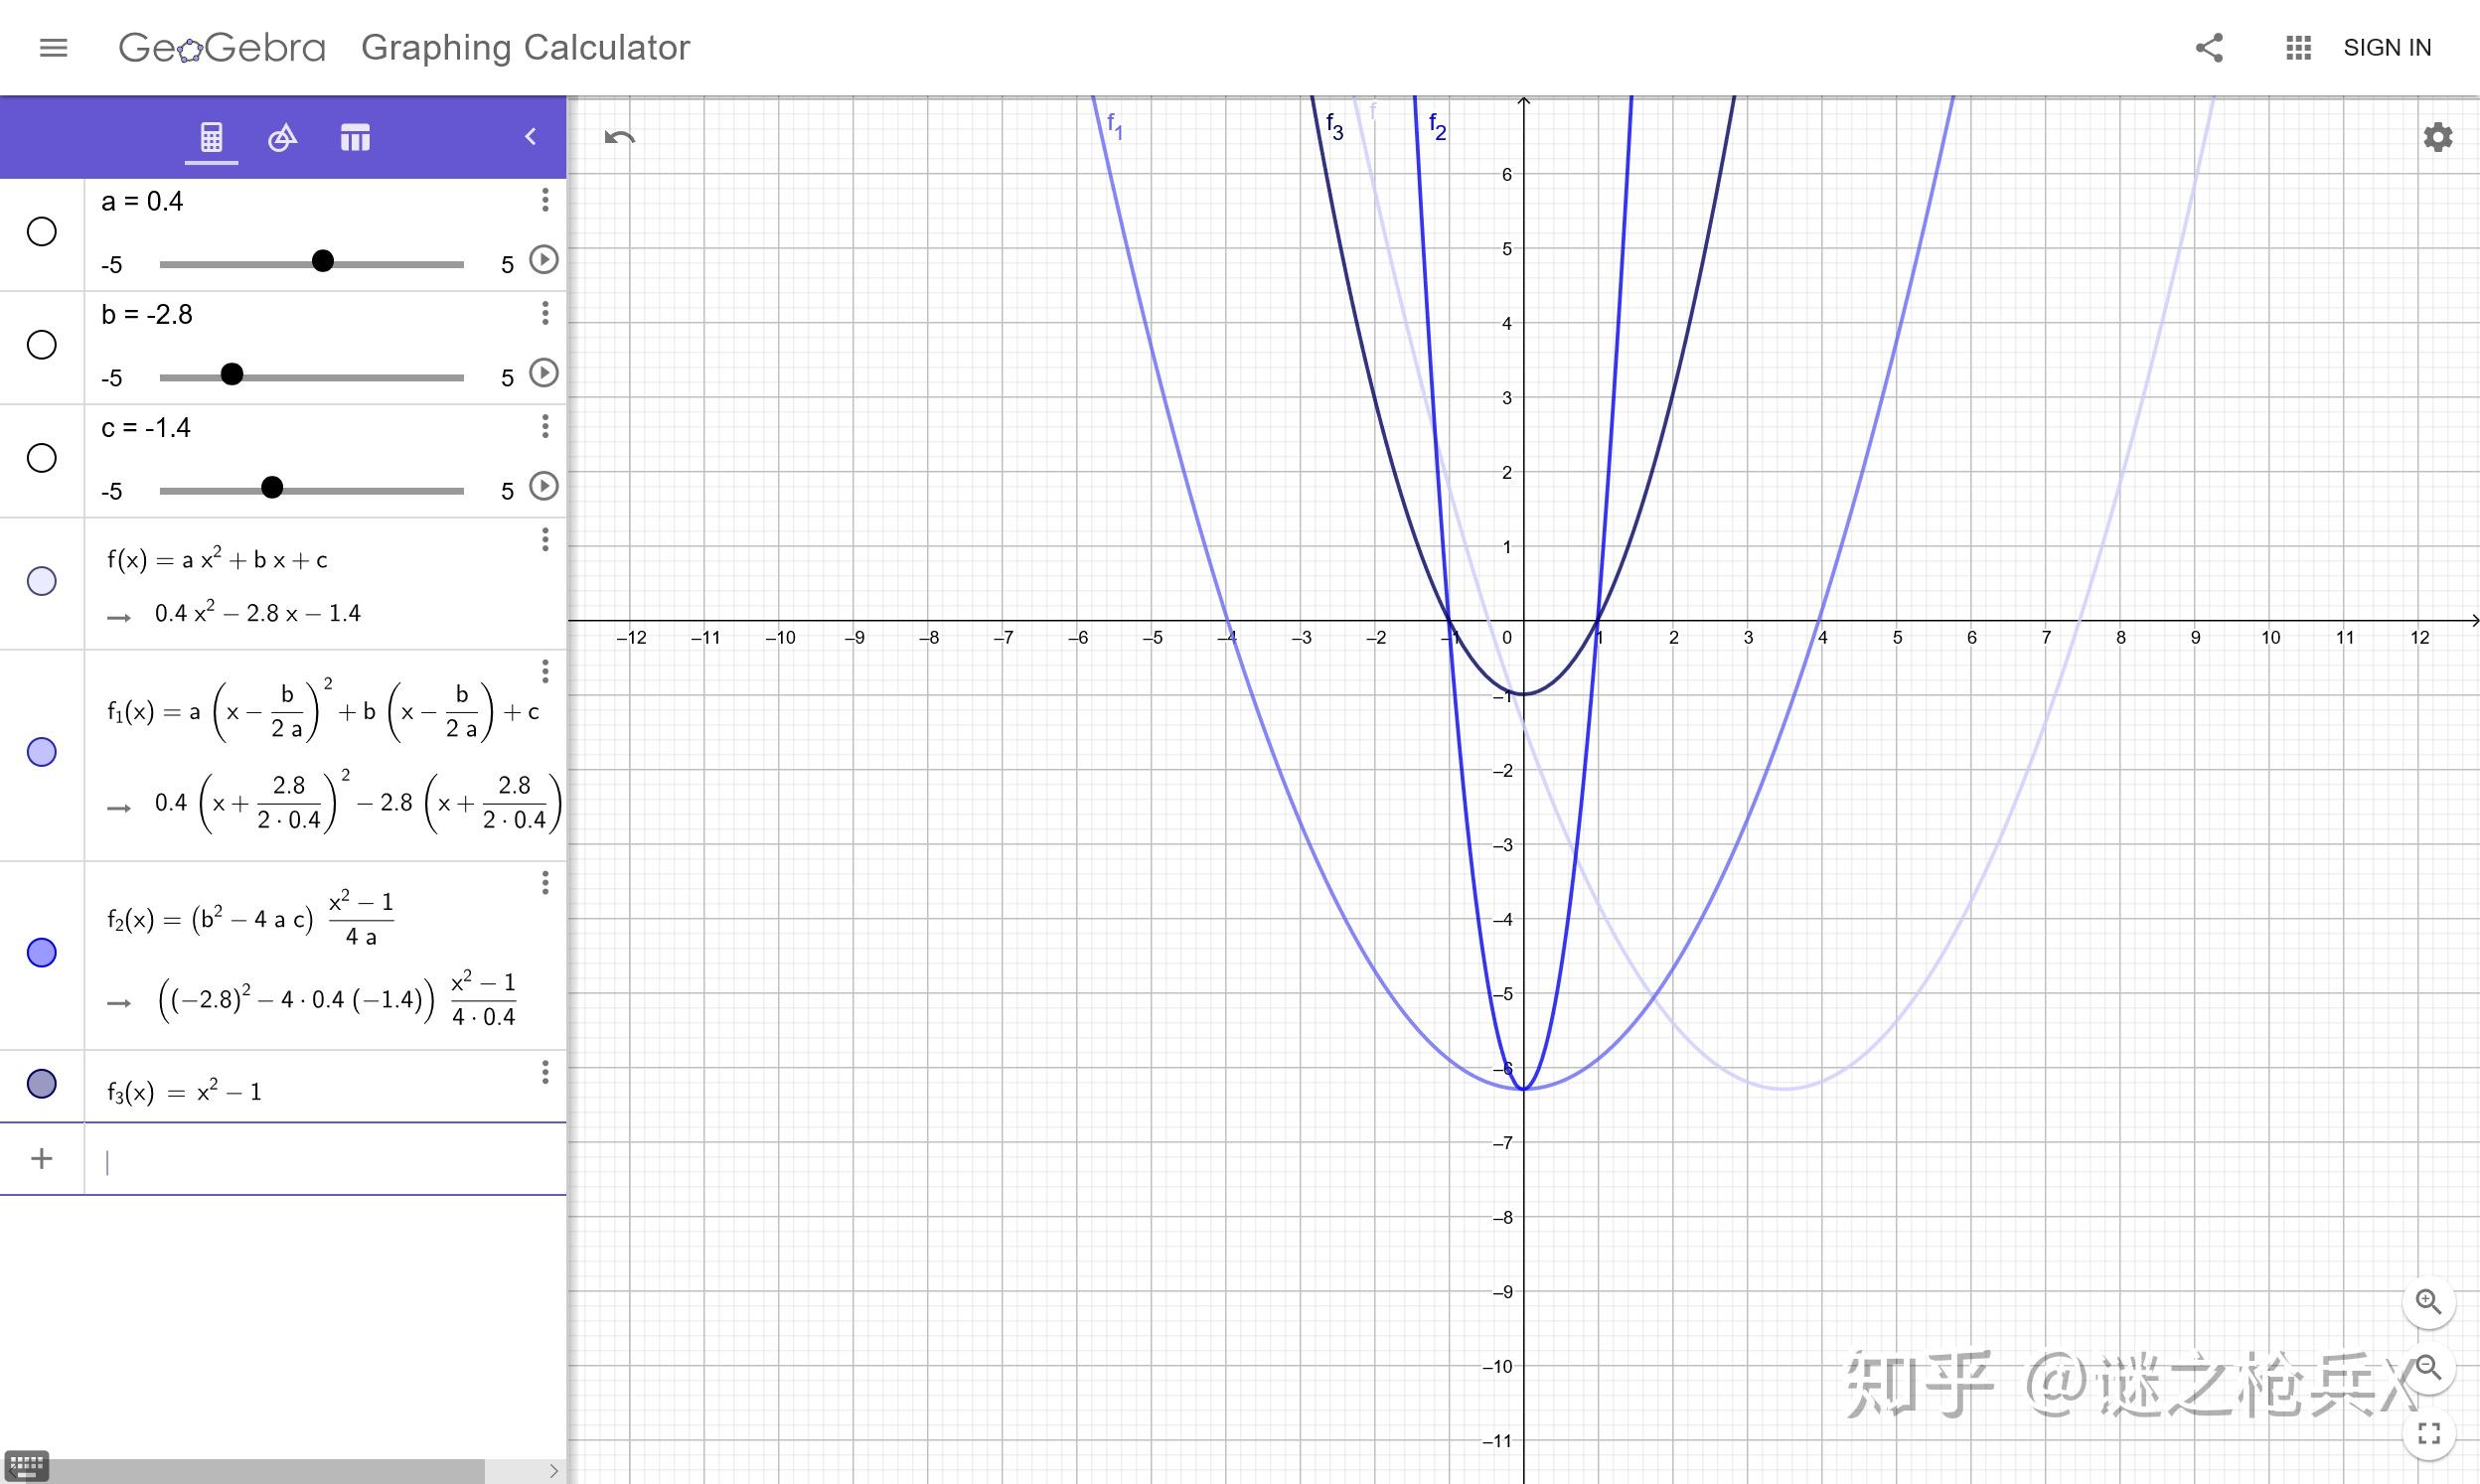
Task: Click the slider c track handle
Action: point(272,488)
